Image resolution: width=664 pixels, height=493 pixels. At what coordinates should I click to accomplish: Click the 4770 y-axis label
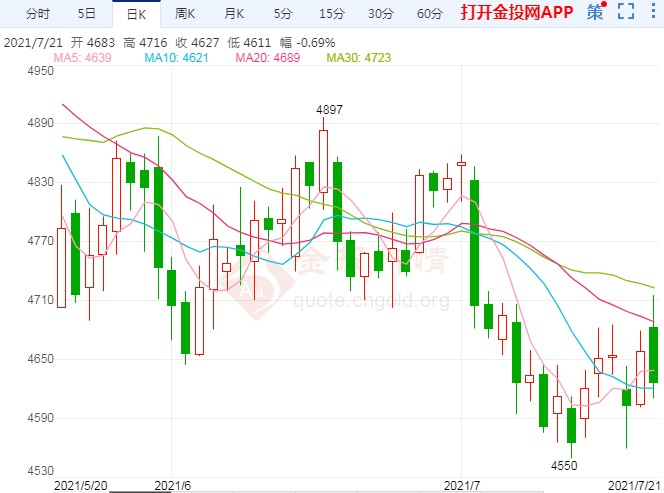coord(41,241)
